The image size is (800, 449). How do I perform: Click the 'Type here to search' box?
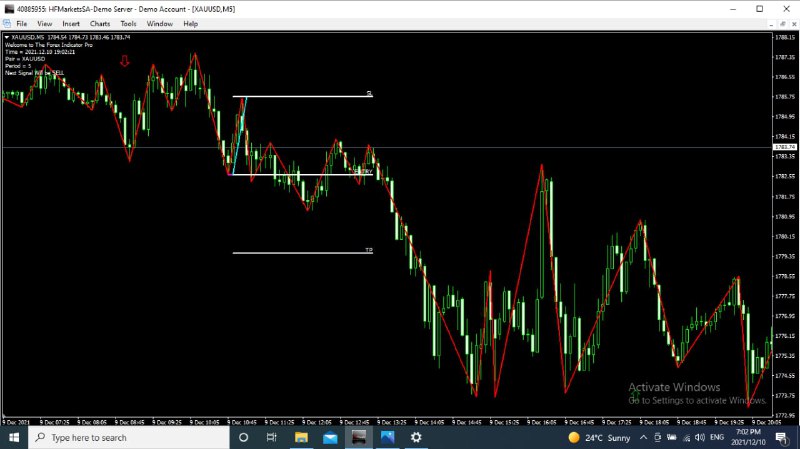click(x=129, y=437)
